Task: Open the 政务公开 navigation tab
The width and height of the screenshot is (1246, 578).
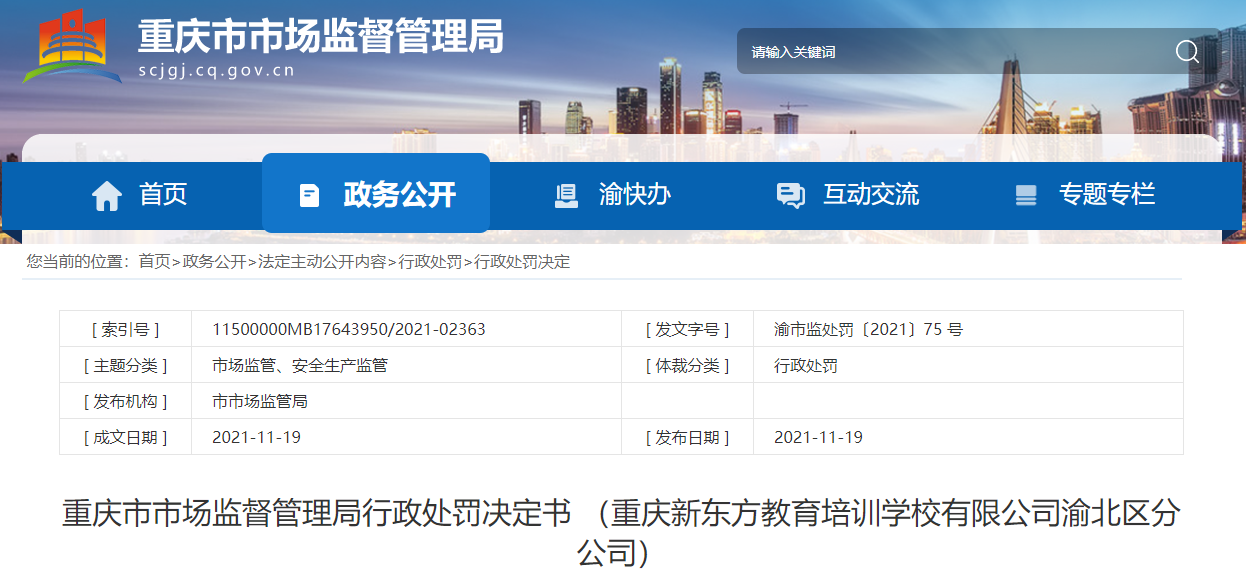Action: pyautogui.click(x=376, y=194)
